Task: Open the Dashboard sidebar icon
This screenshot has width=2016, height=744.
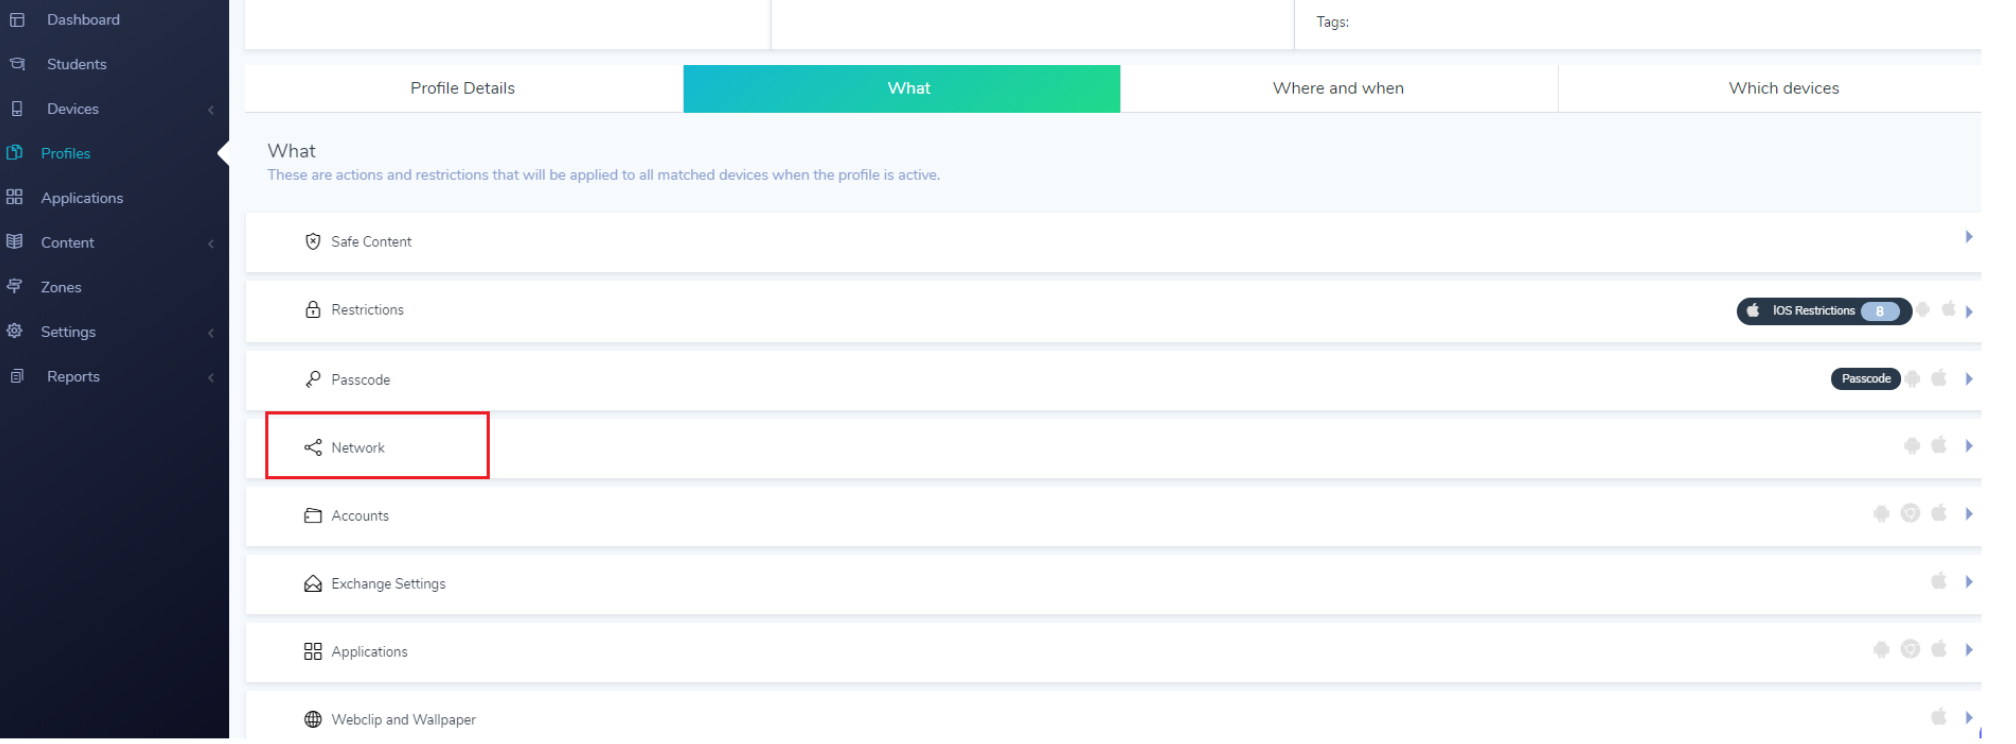Action: point(17,20)
